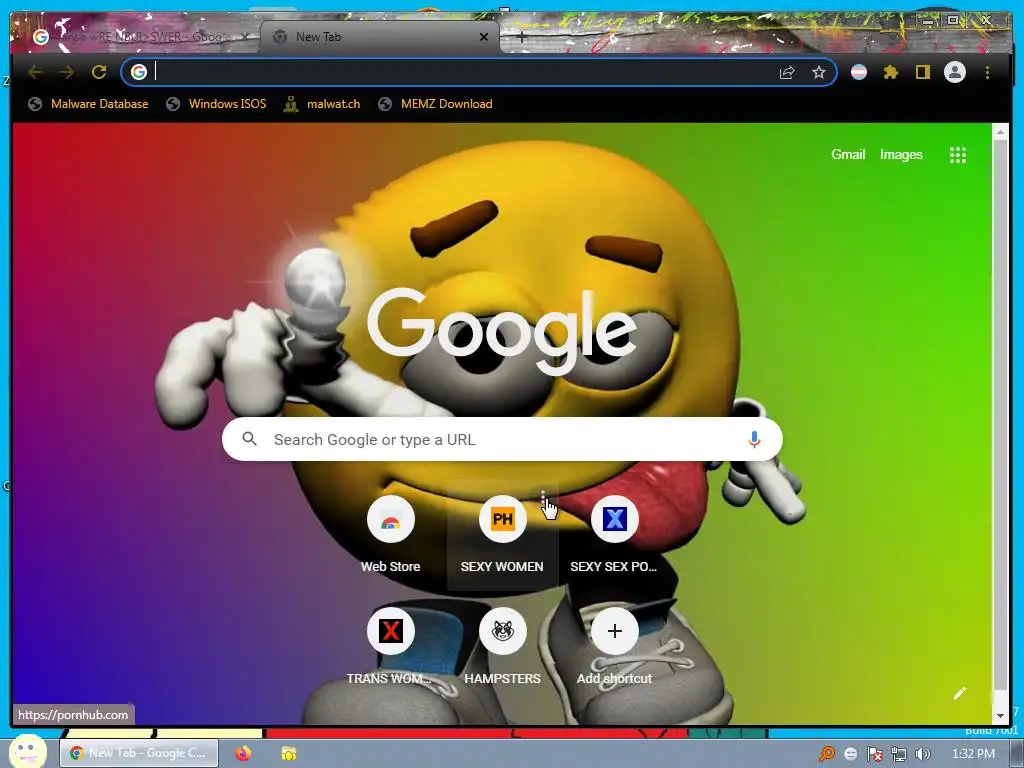Open Chrome's three-dot main menu

tap(987, 72)
